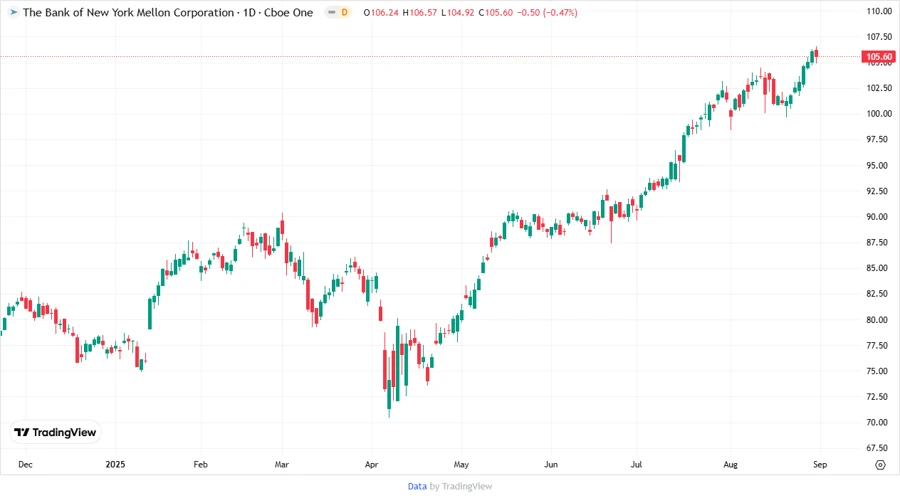Click the 102.50 price axis label

[x=879, y=88]
